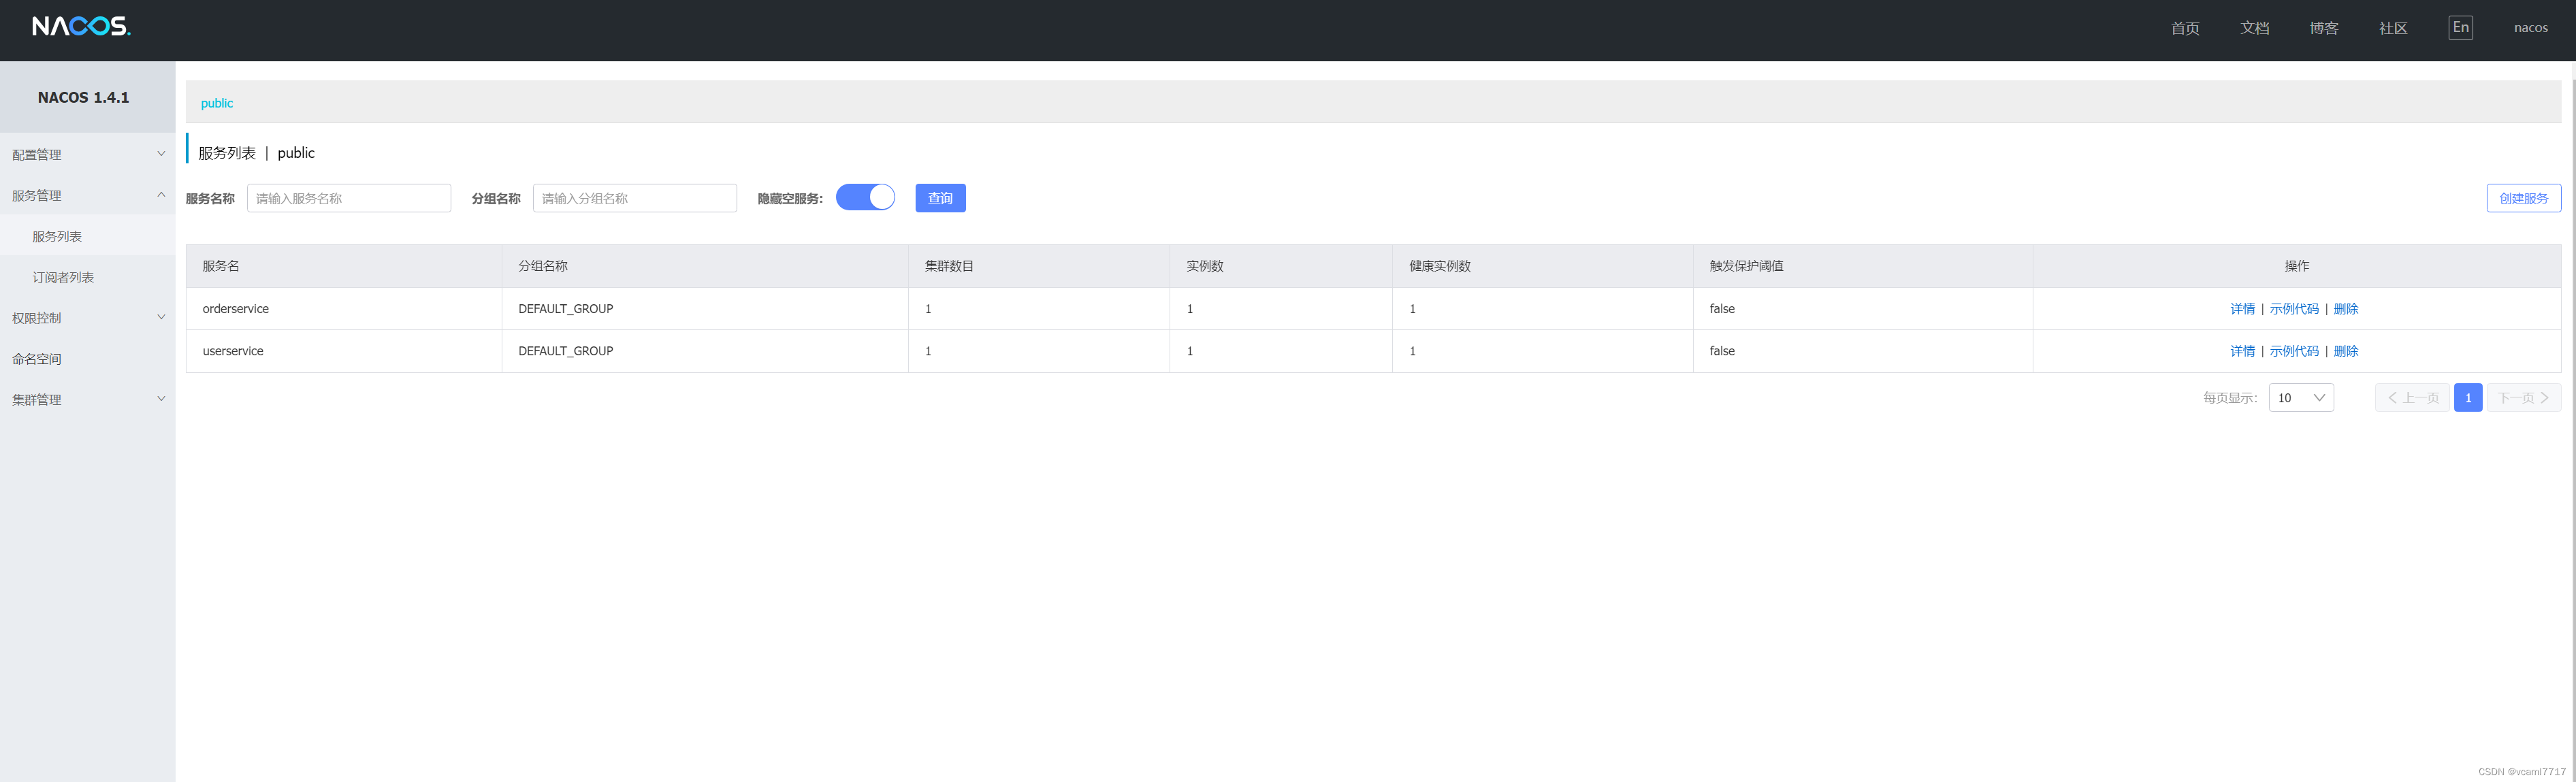
Task: Click the 创建服务 button
Action: 2524,198
